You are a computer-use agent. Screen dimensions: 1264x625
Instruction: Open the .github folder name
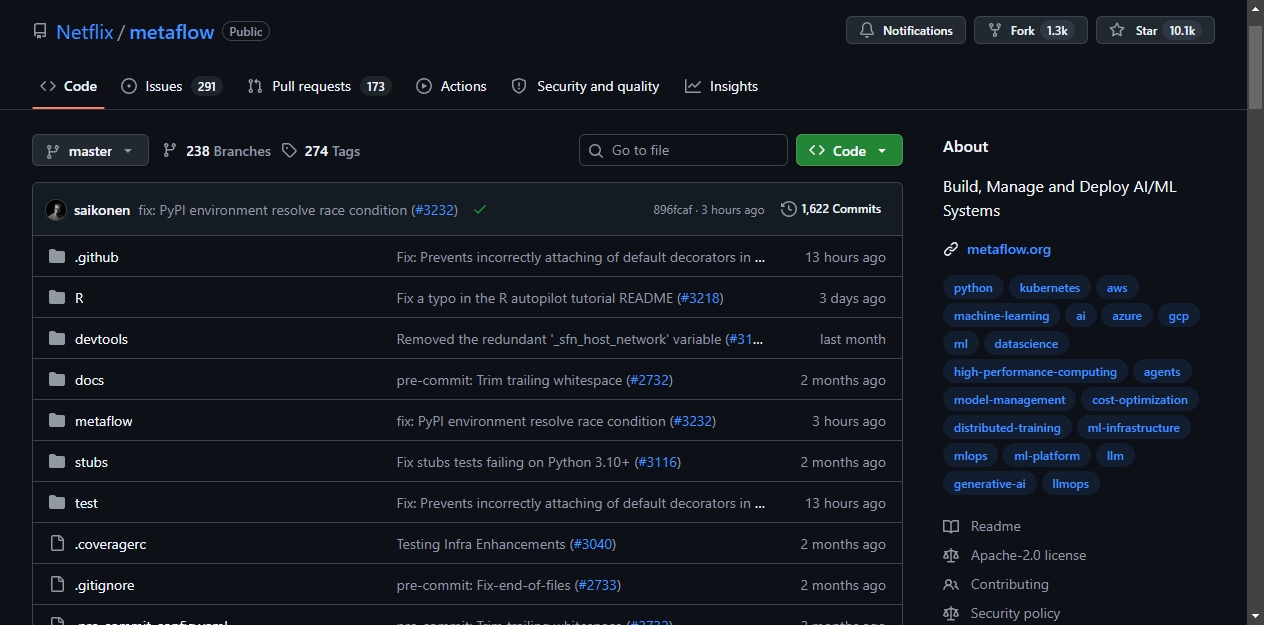point(97,257)
